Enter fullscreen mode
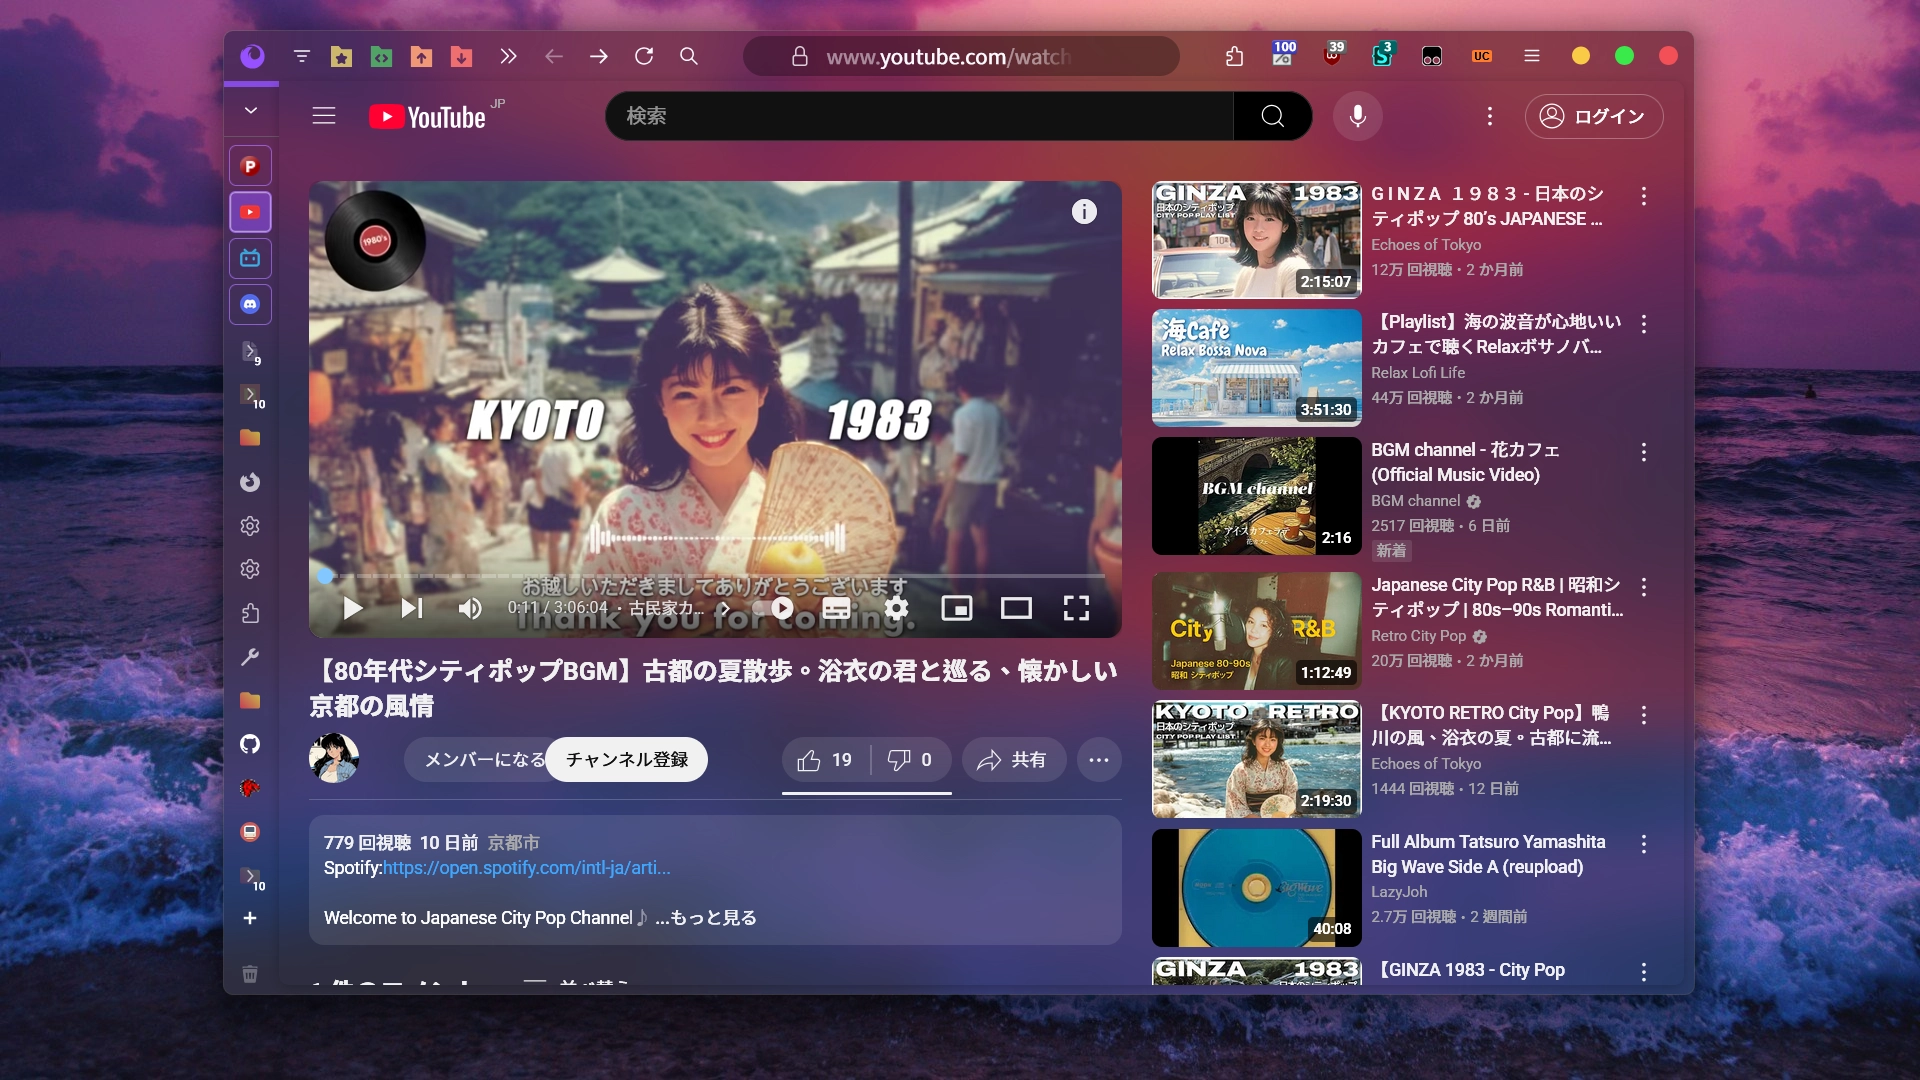 (1076, 608)
